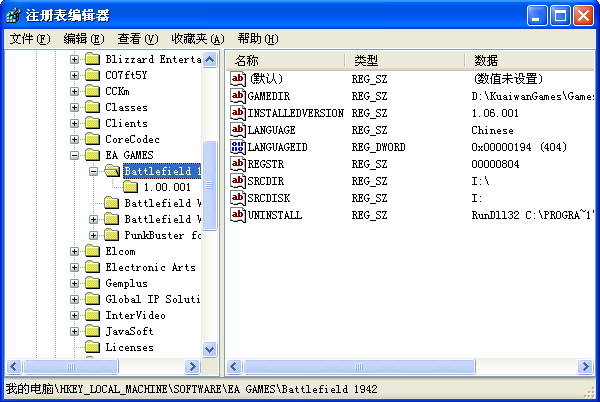Click the GAMEDIR string value icon
Viewport: 600px width, 402px height.
[x=238, y=96]
